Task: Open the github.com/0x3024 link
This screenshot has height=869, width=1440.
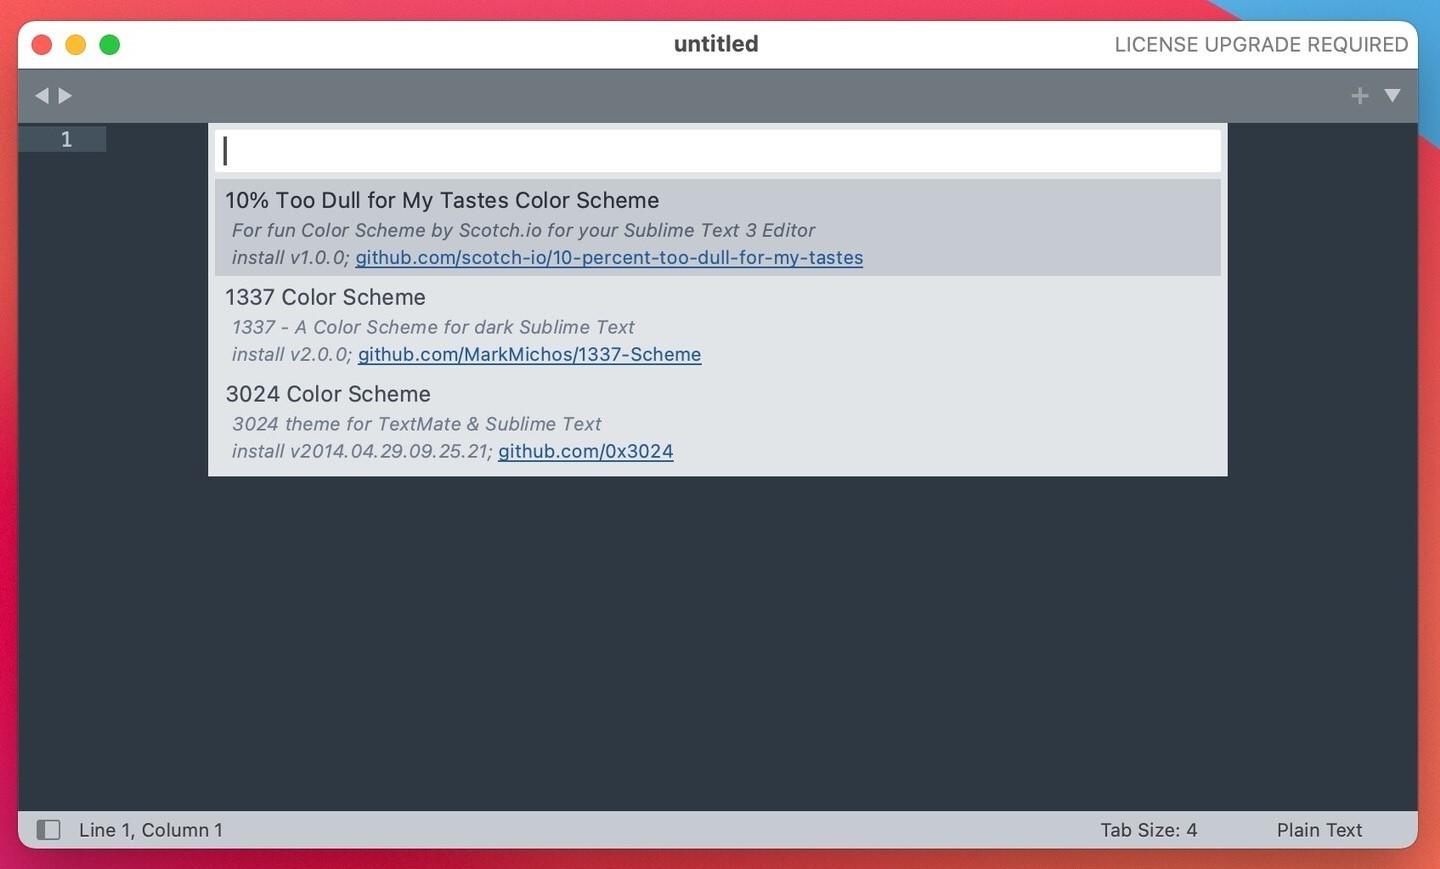Action: 585,452
